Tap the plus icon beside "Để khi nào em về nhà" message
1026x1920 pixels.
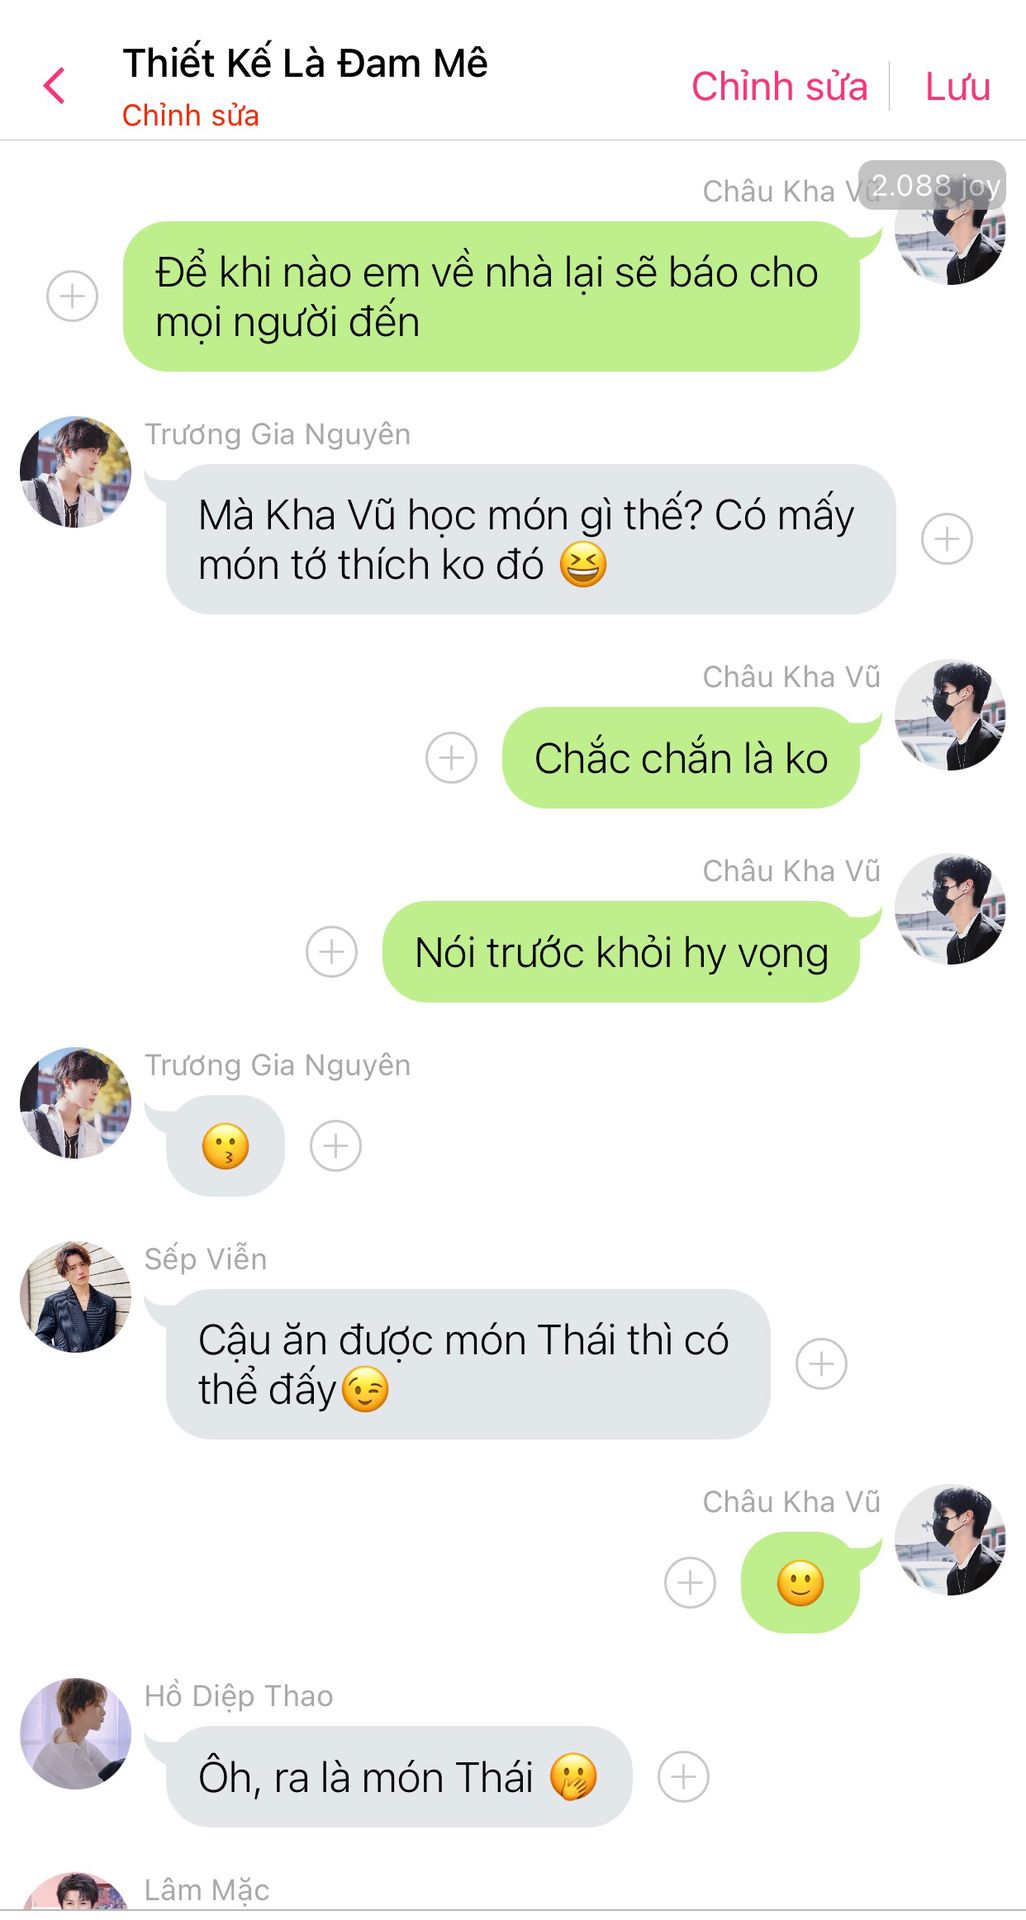(x=72, y=296)
